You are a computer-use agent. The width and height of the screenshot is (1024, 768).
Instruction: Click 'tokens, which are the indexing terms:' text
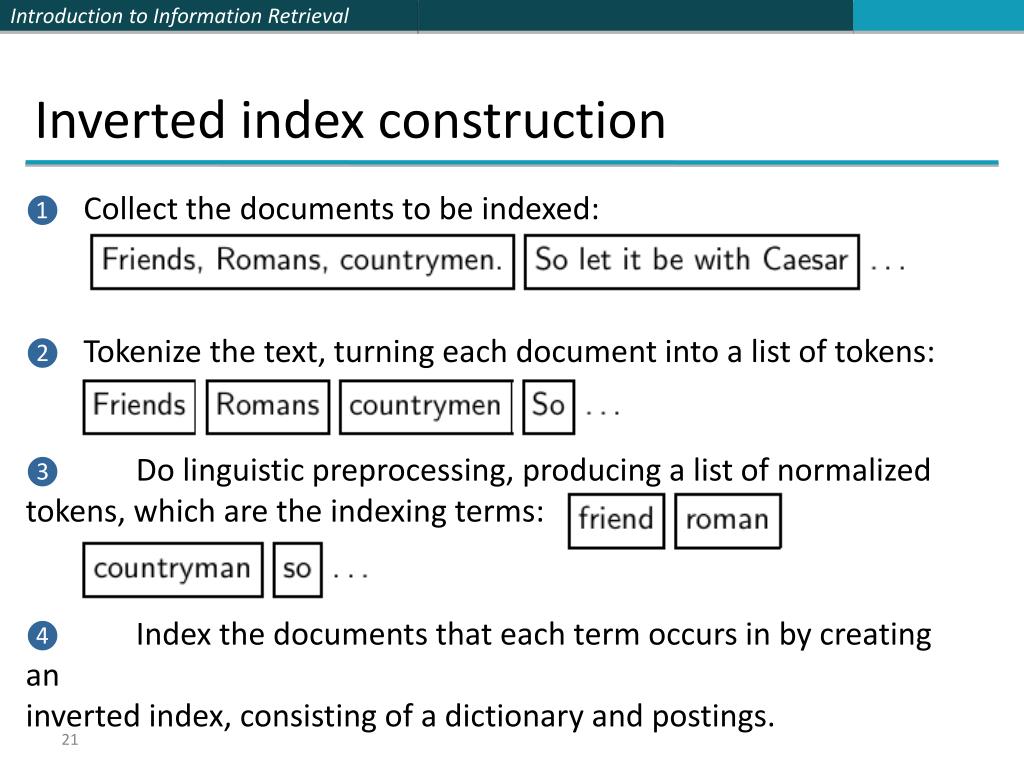285,511
